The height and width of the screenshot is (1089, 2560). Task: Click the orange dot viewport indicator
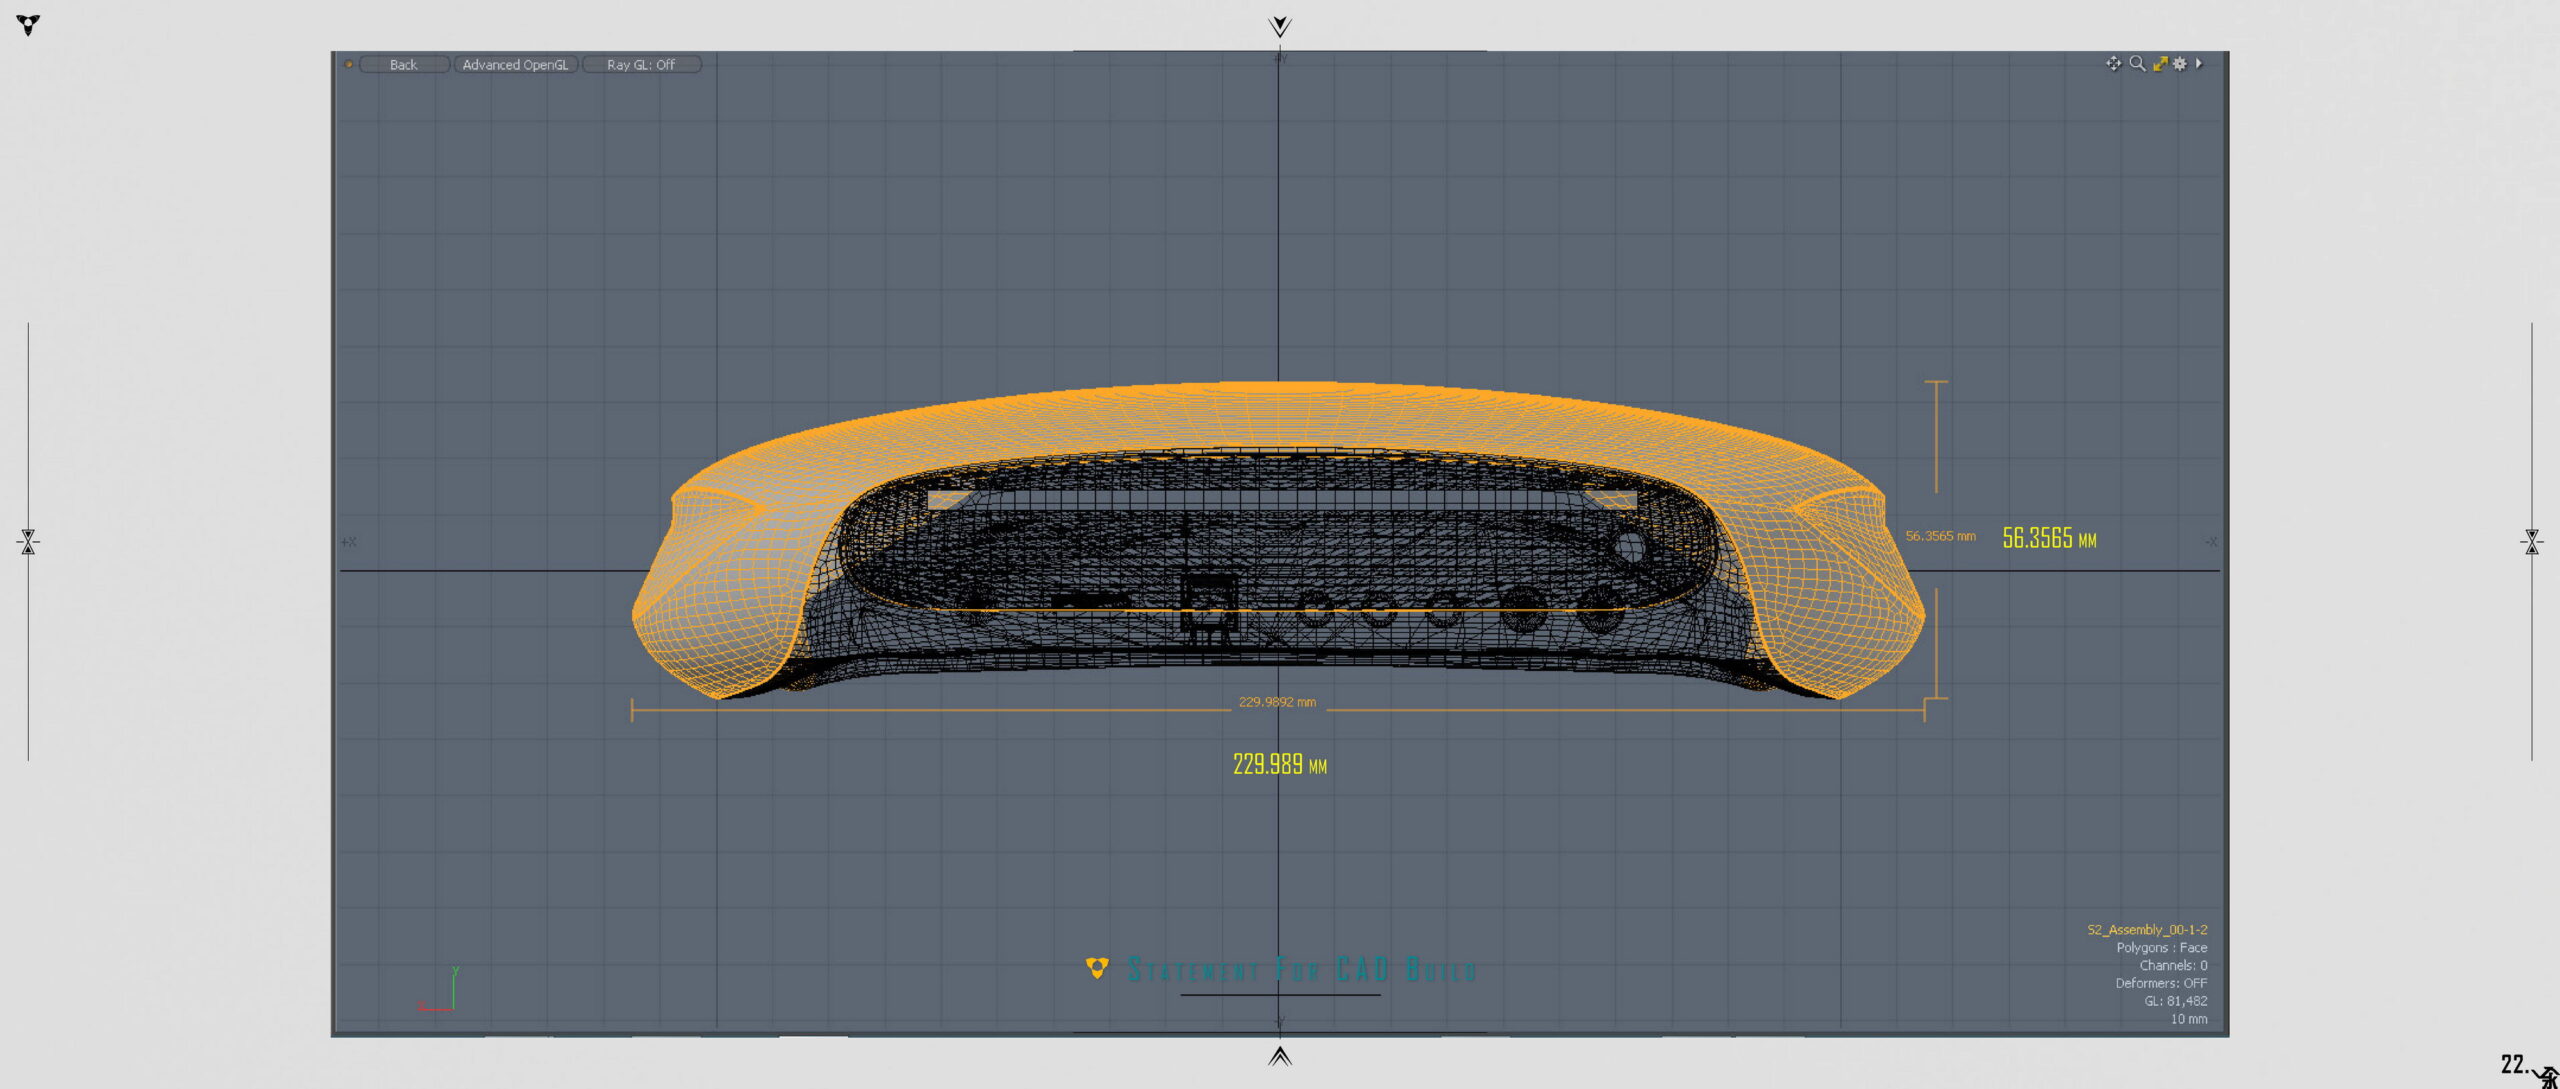click(349, 65)
